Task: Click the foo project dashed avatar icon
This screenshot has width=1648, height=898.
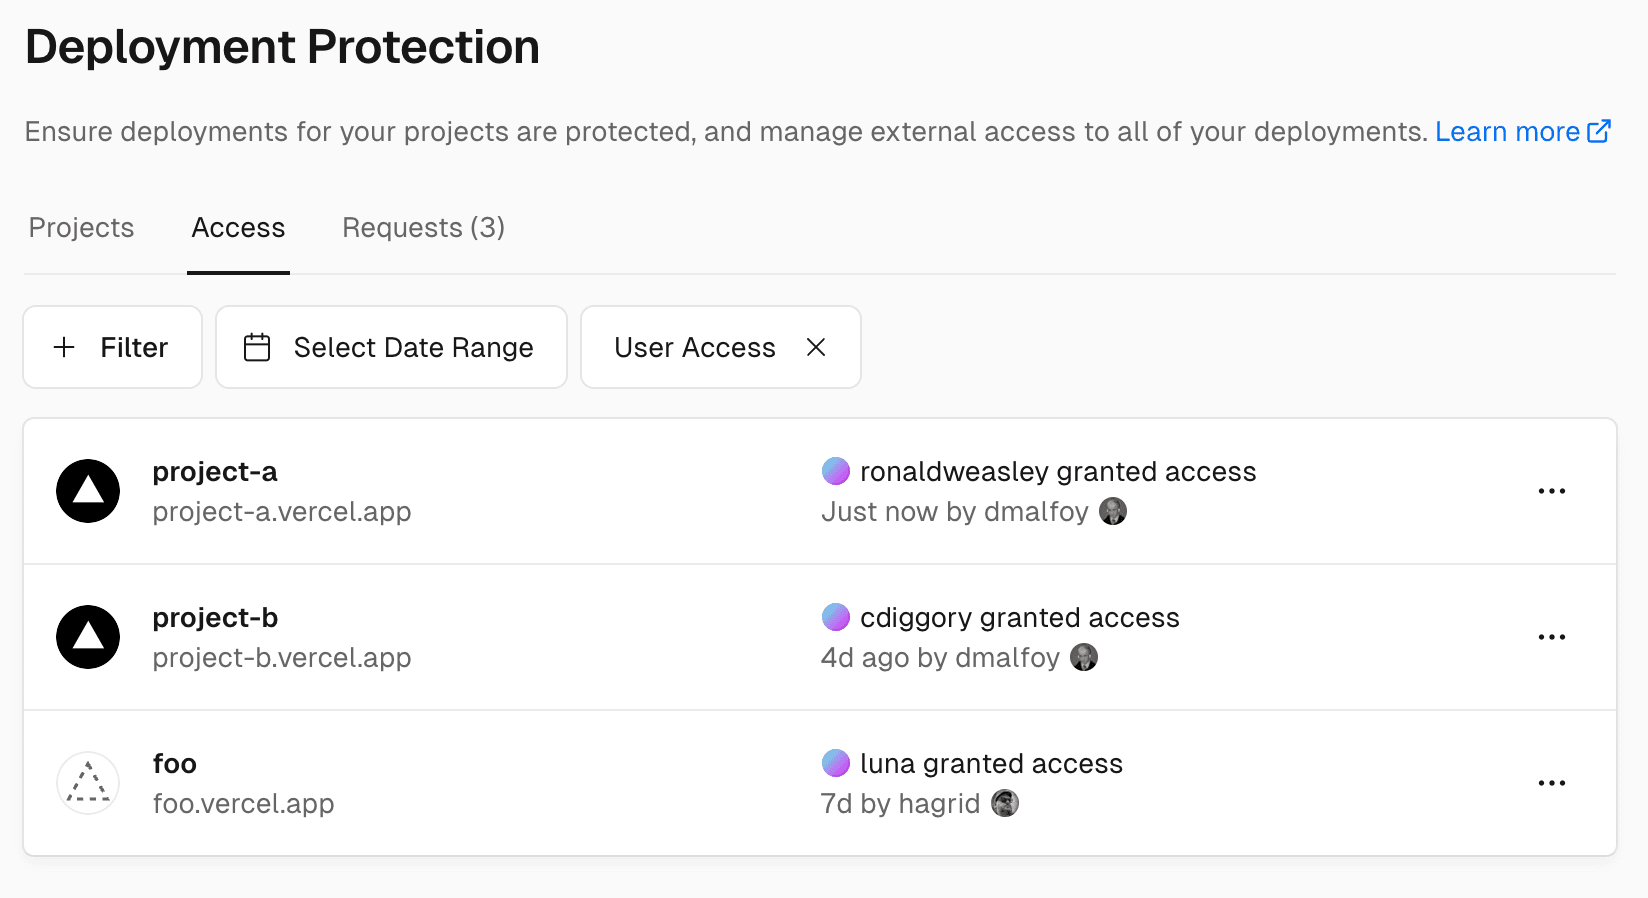Action: point(87,783)
